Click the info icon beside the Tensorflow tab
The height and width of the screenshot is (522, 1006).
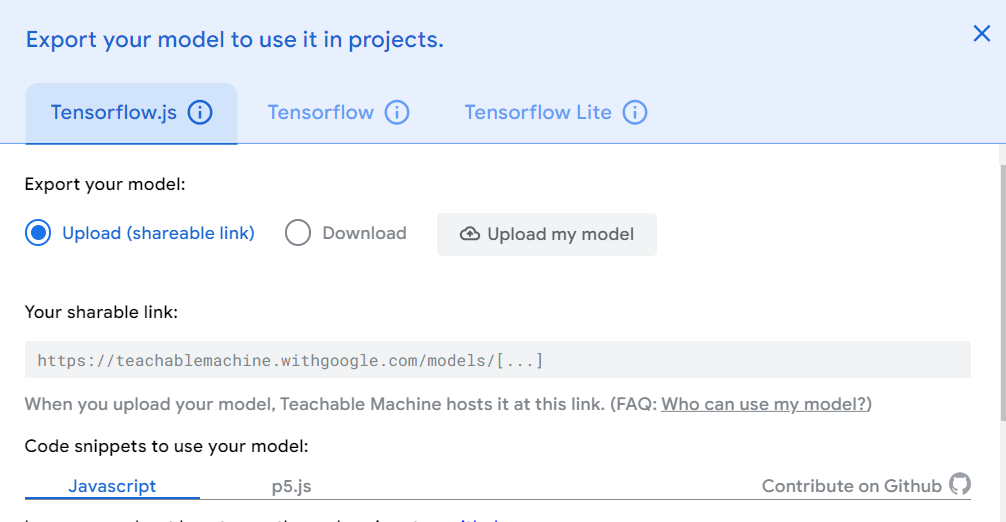tap(397, 112)
